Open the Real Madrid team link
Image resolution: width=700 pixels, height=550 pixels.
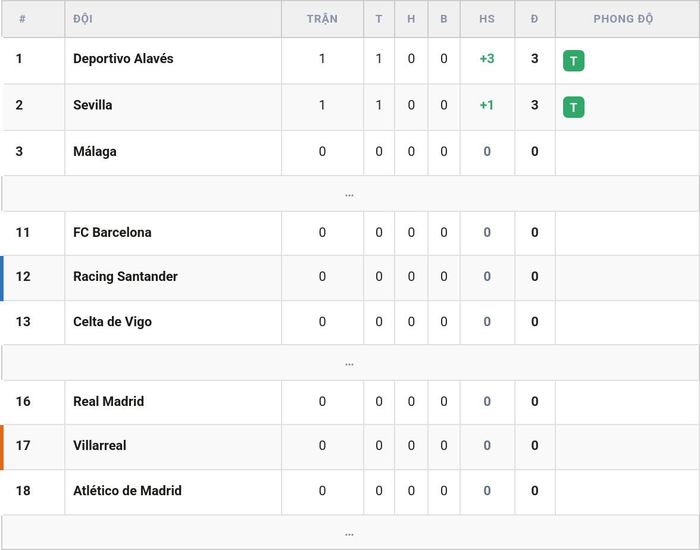click(108, 401)
